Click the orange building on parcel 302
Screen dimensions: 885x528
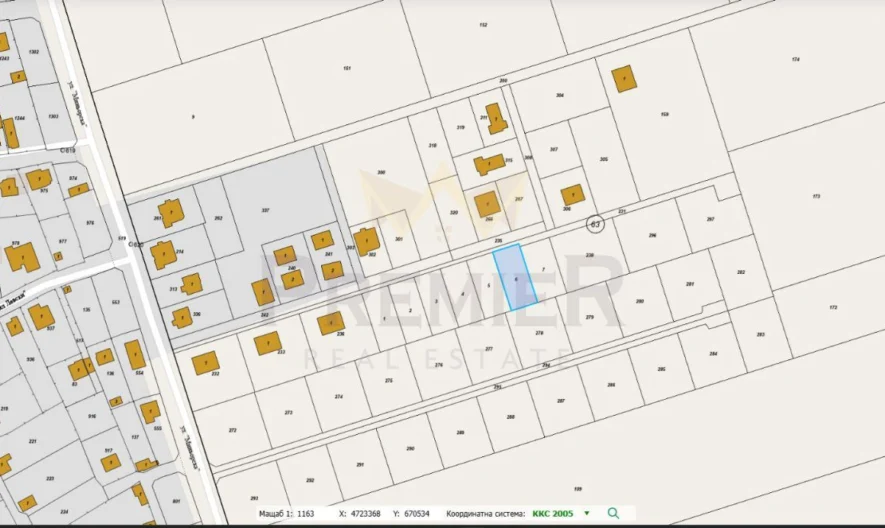pyautogui.click(x=367, y=241)
